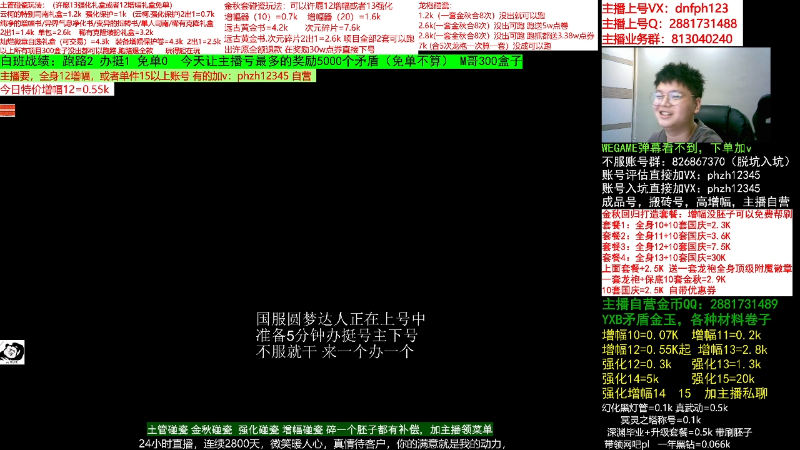The width and height of the screenshot is (800, 450).
Task: Click '账号入坑直接加VX: phzh12345' line
Action: pyautogui.click(x=681, y=188)
